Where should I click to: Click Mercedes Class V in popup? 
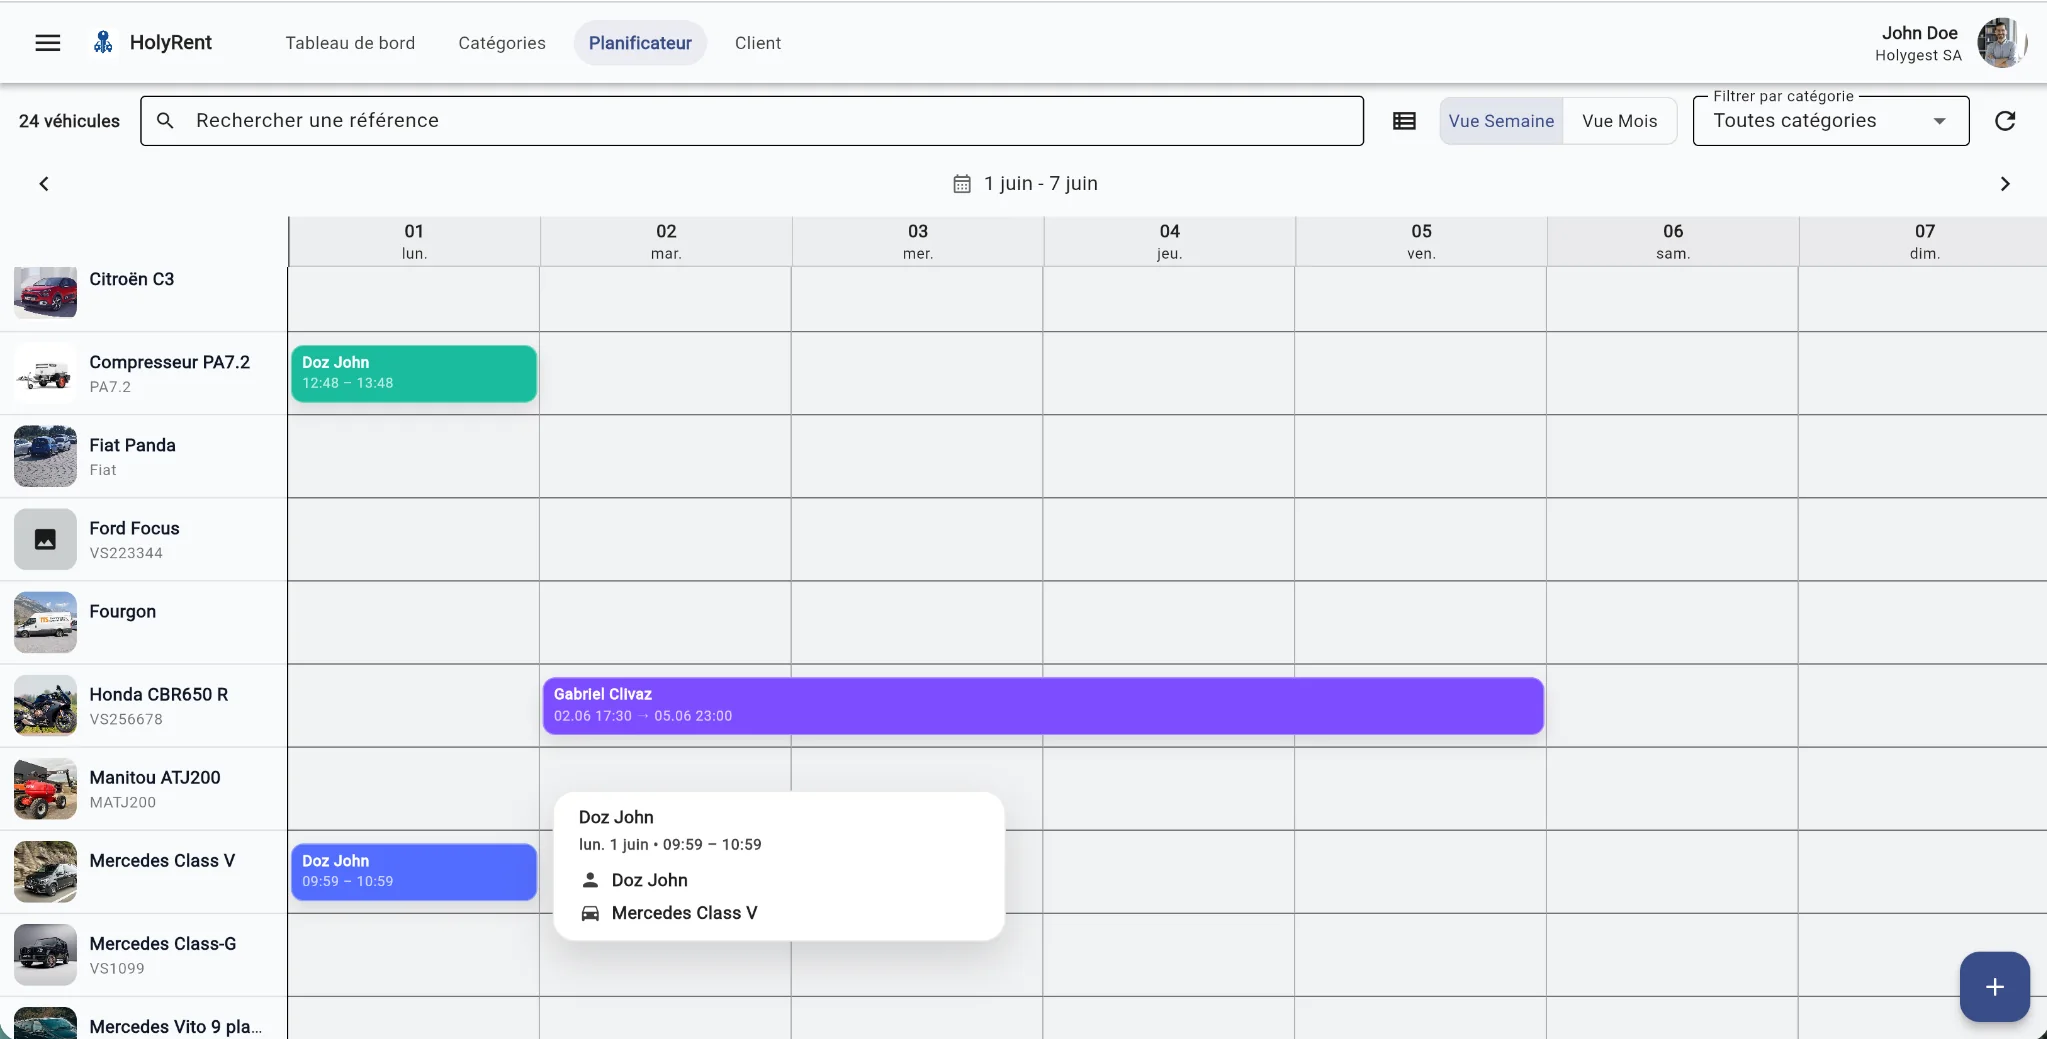tap(685, 913)
